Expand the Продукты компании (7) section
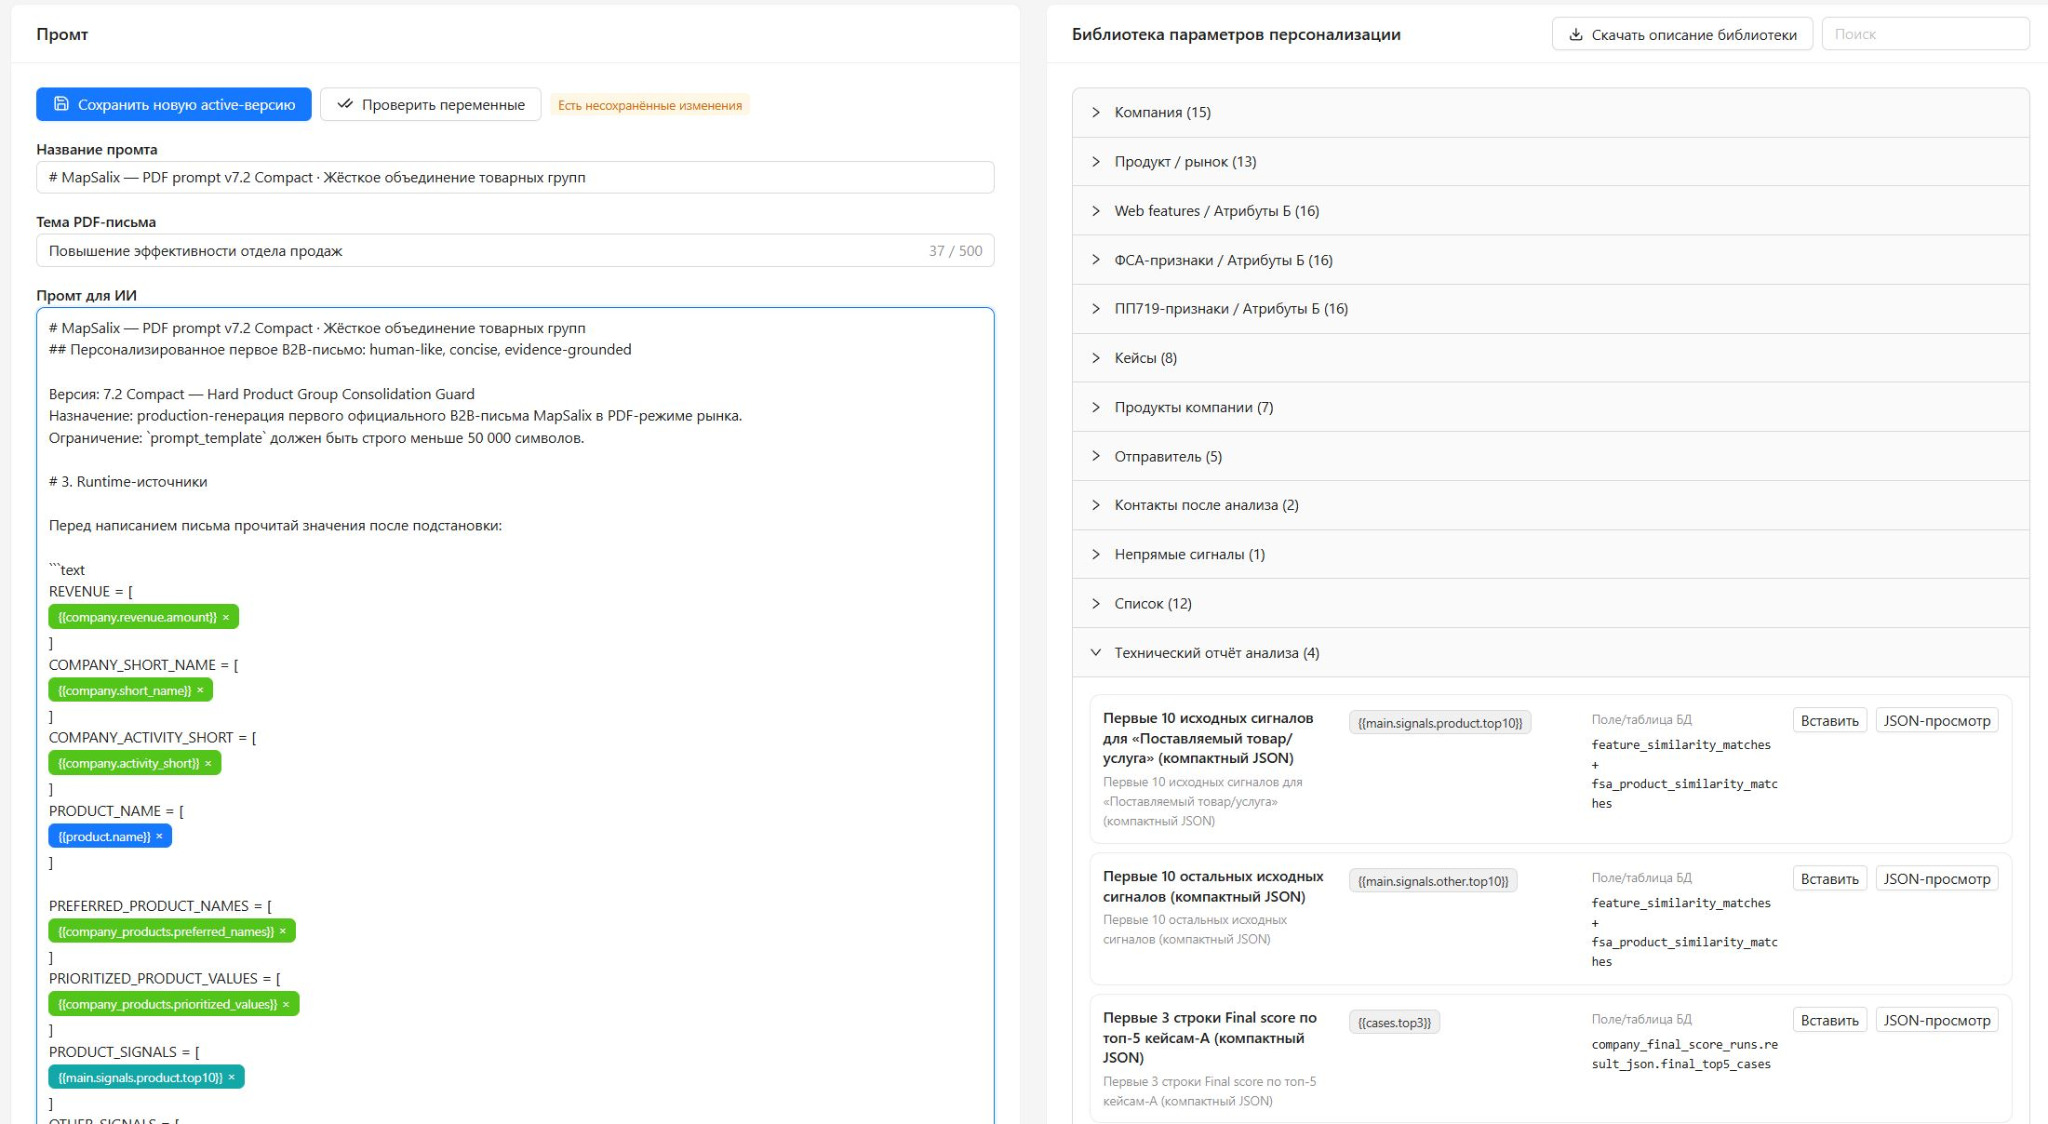Screen dimensions: 2048x1124 1550,407
